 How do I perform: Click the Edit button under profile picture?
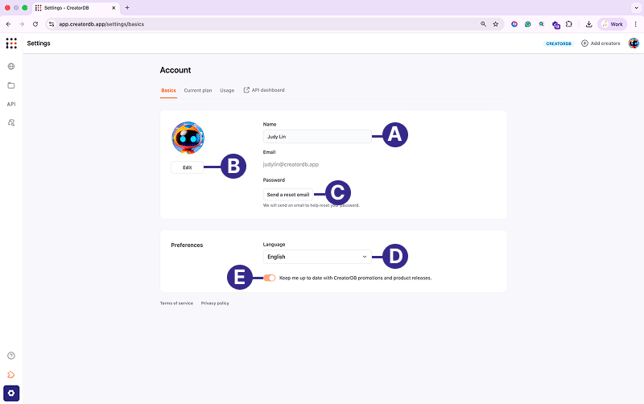pos(187,168)
